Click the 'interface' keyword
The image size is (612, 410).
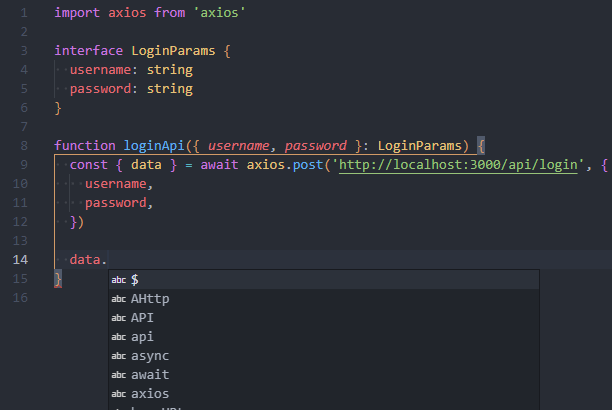[x=89, y=51]
